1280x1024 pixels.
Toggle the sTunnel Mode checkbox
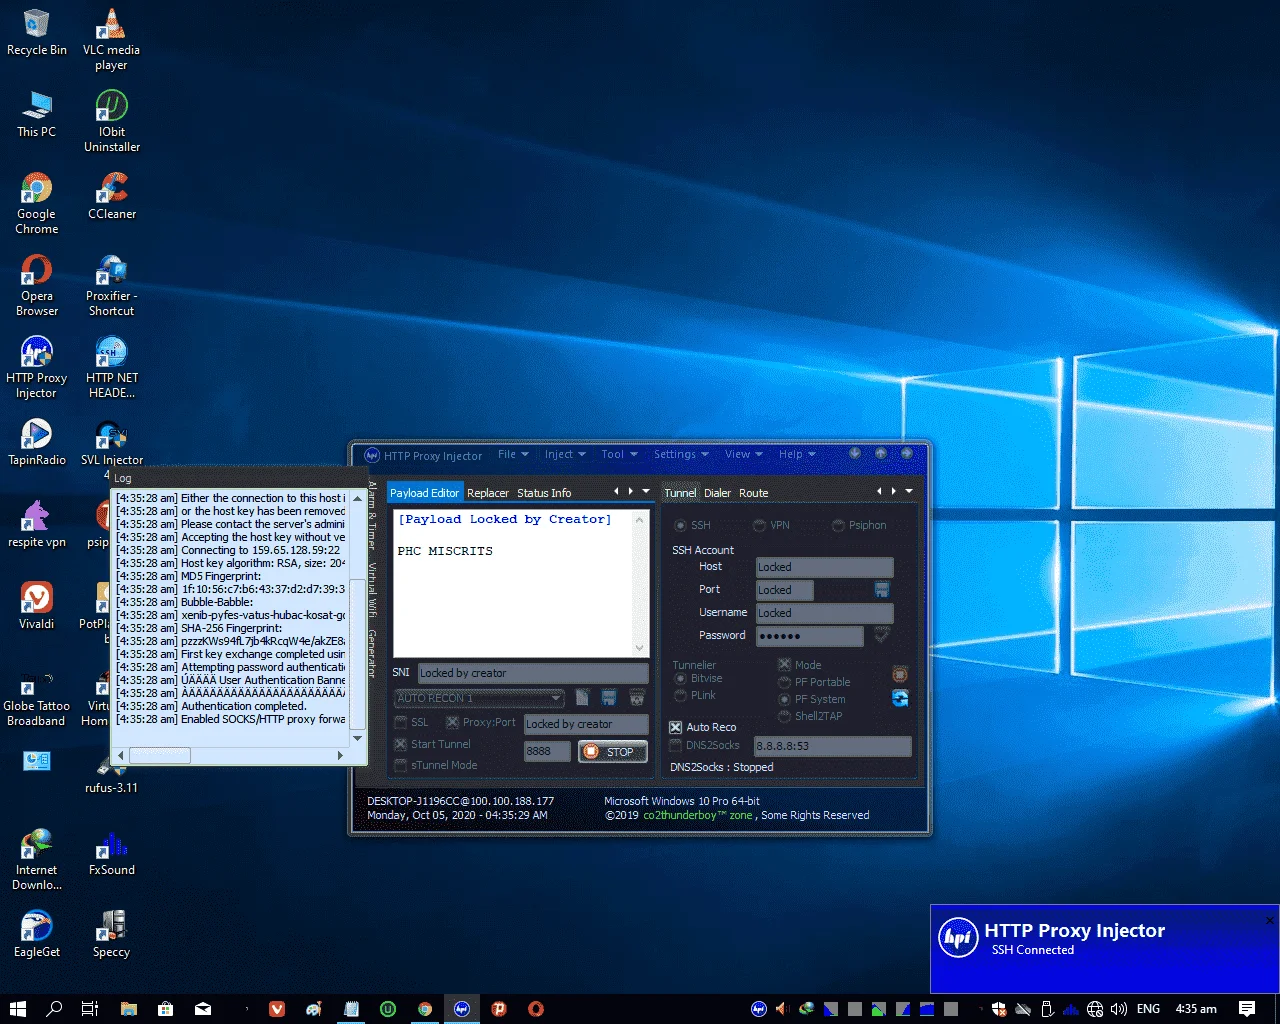pos(401,765)
